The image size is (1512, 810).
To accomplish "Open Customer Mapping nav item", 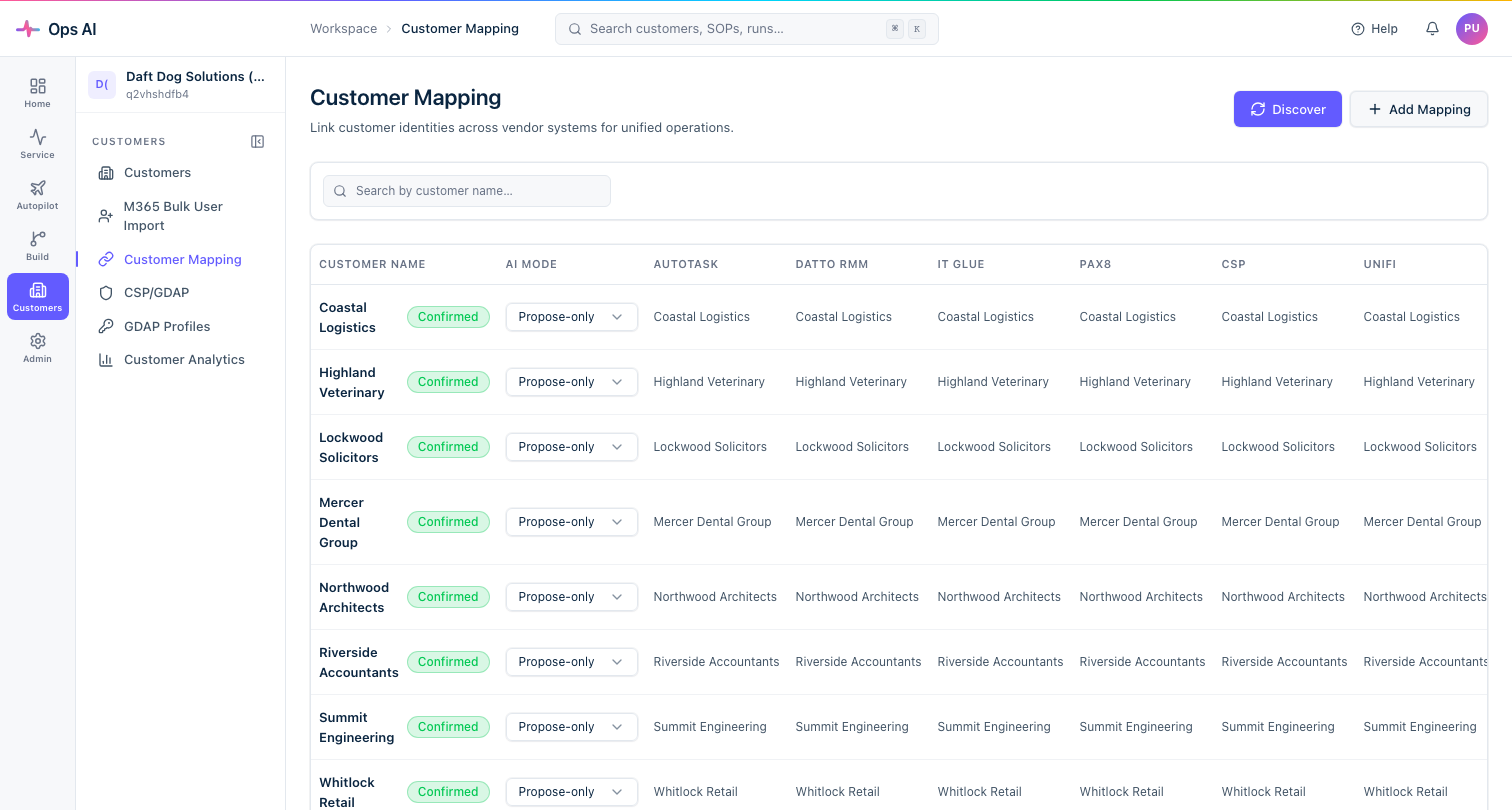I will (180, 259).
